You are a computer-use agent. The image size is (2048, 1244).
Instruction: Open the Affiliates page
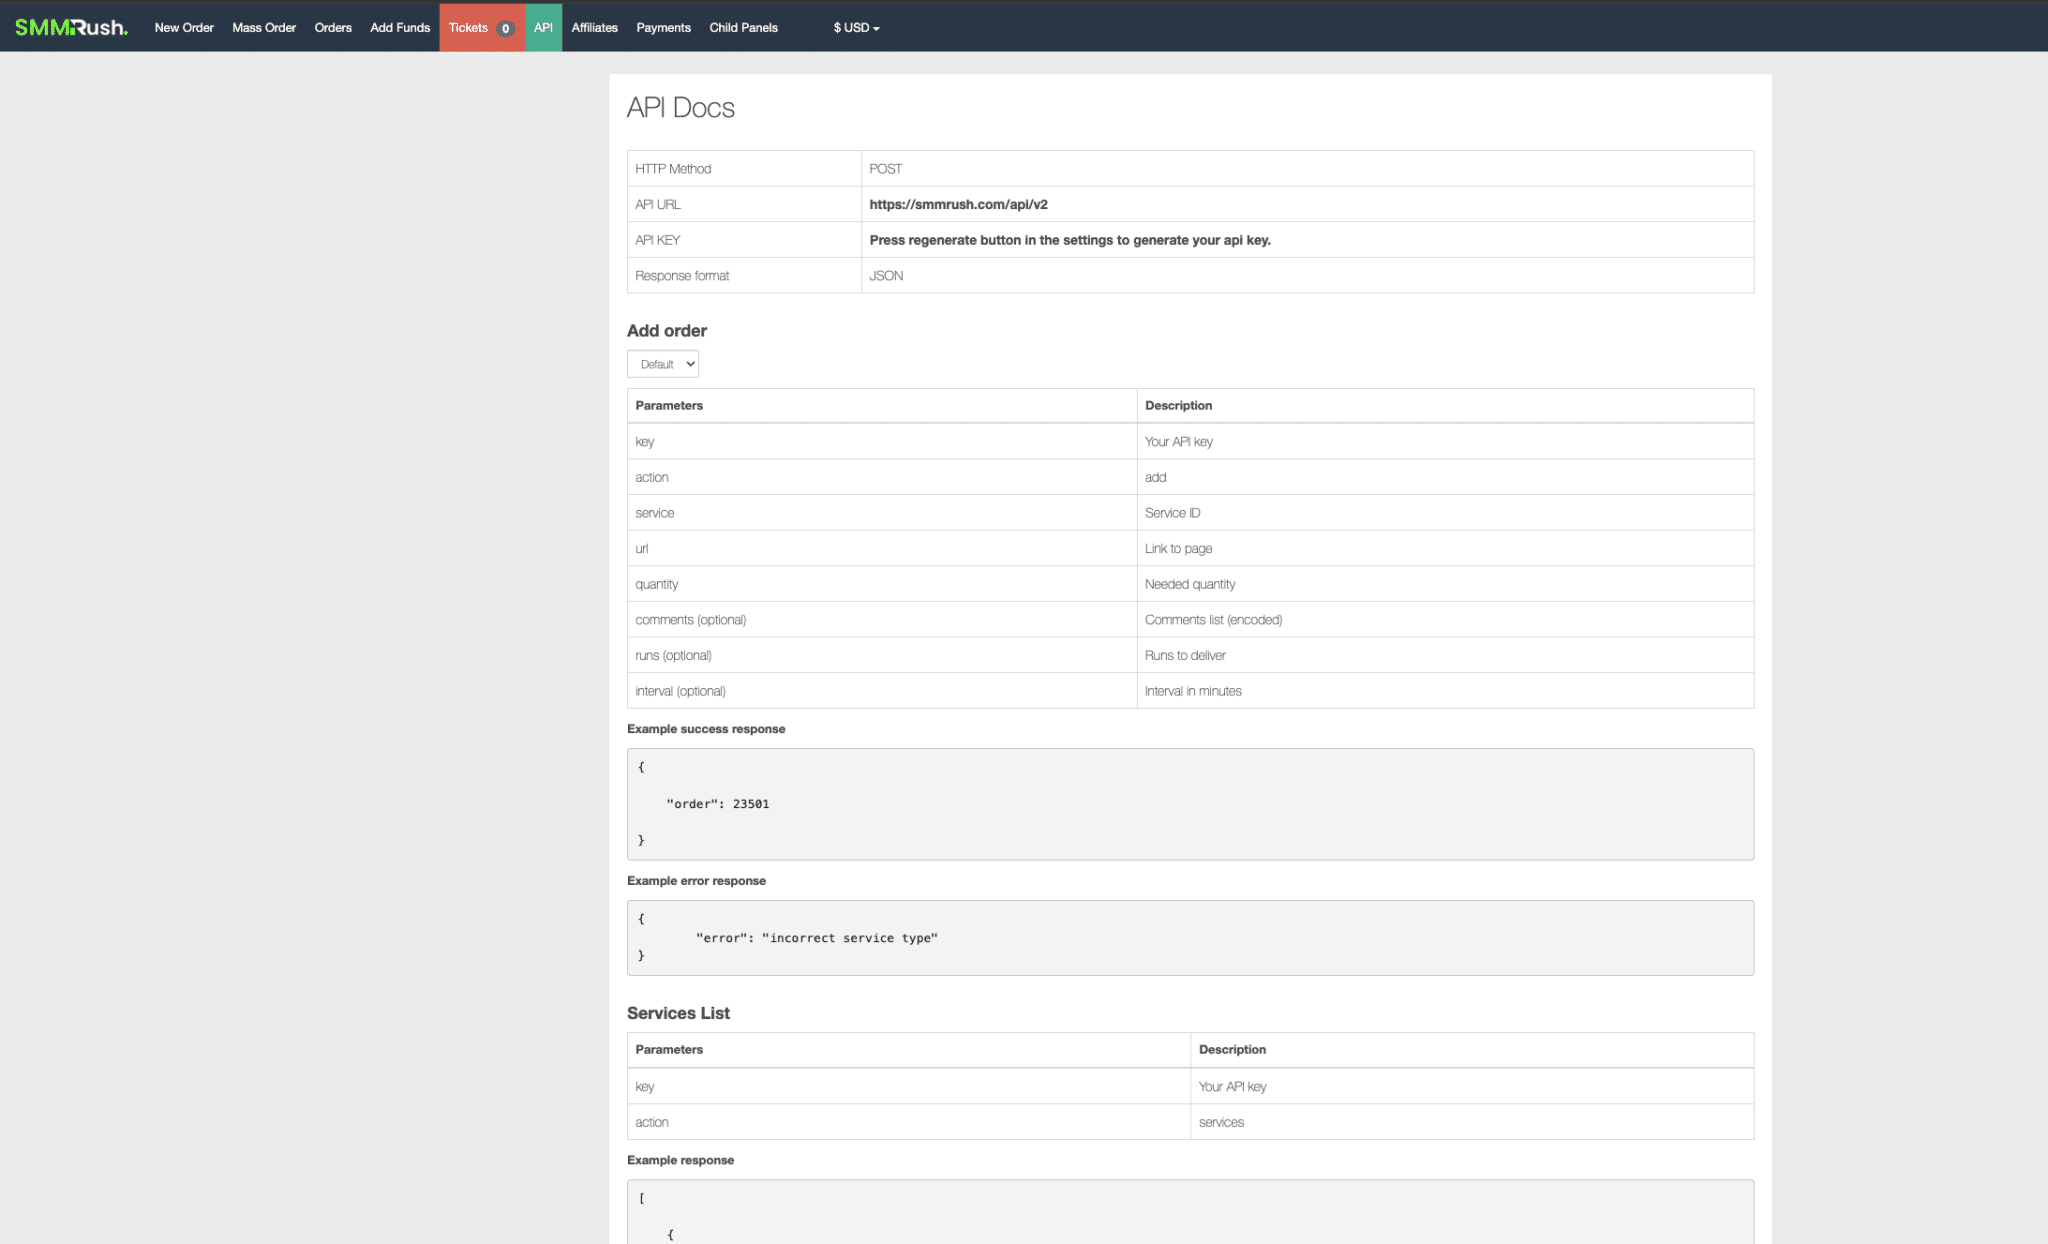(x=594, y=28)
